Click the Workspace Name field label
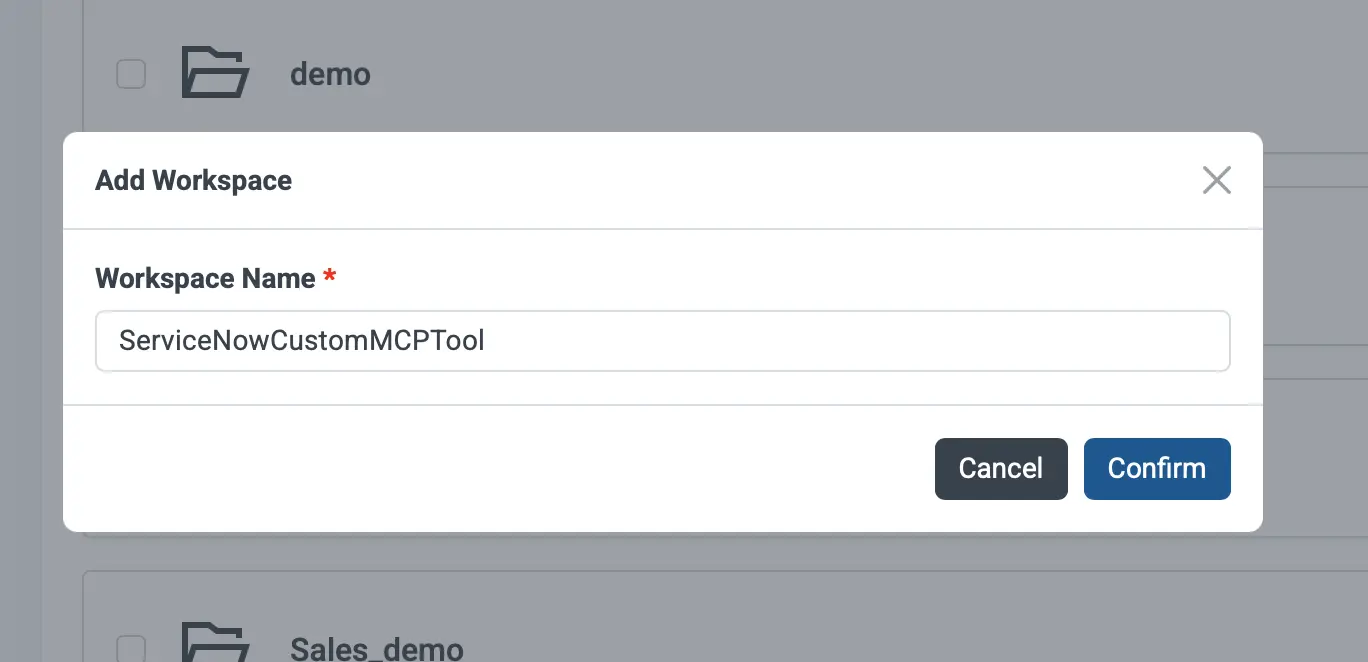 pyautogui.click(x=205, y=278)
